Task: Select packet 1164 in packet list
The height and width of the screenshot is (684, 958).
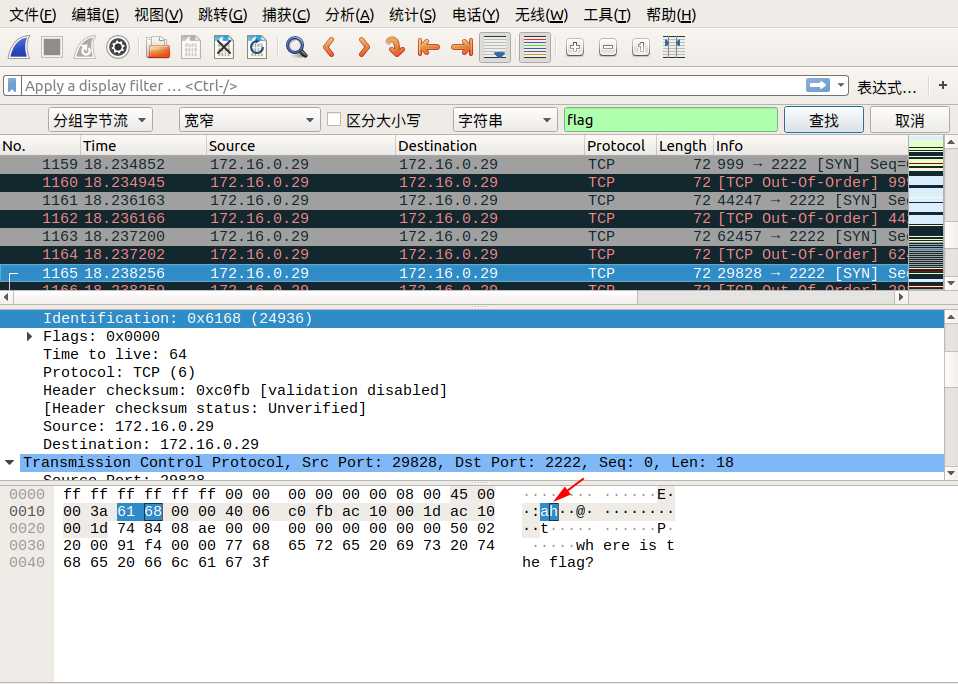Action: point(454,255)
